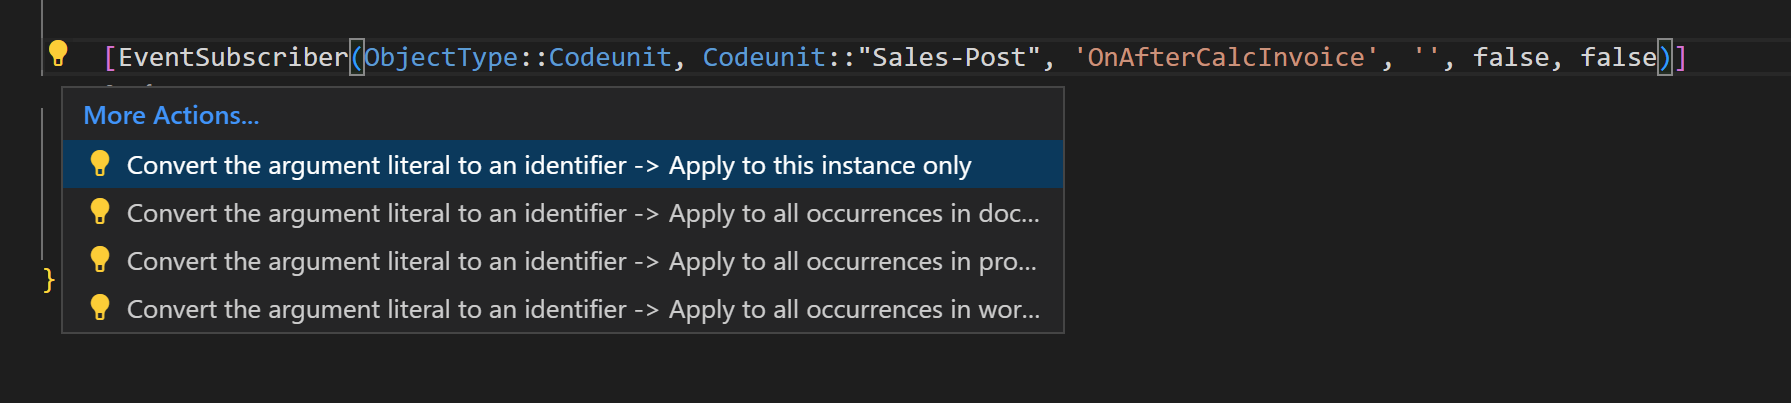Click the Codeunit token following ObjectType::
1791x403 pixels.
click(609, 58)
